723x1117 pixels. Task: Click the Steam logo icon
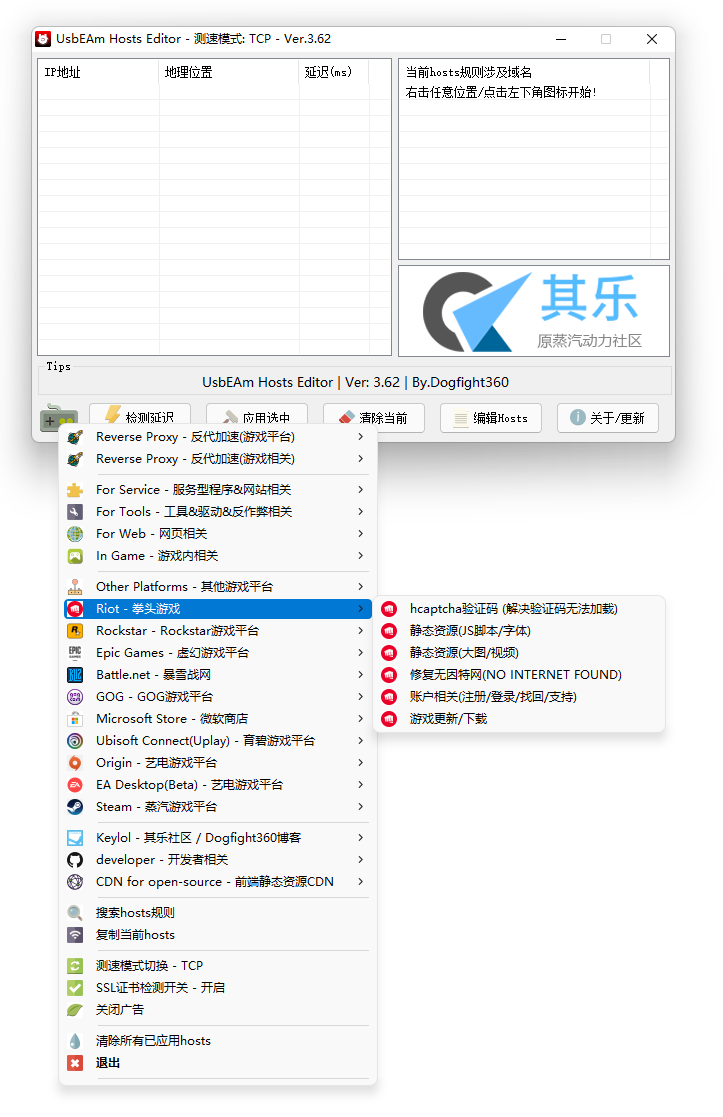(x=75, y=806)
